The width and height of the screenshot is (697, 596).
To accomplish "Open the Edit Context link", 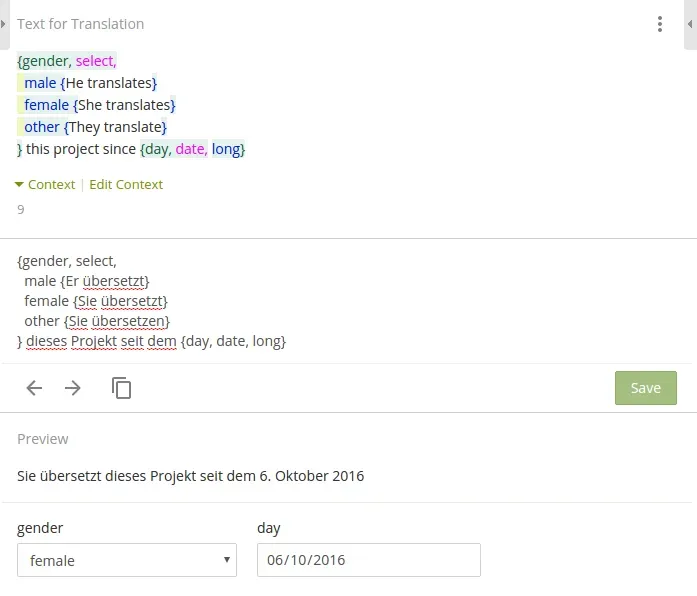I will pyautogui.click(x=126, y=184).
